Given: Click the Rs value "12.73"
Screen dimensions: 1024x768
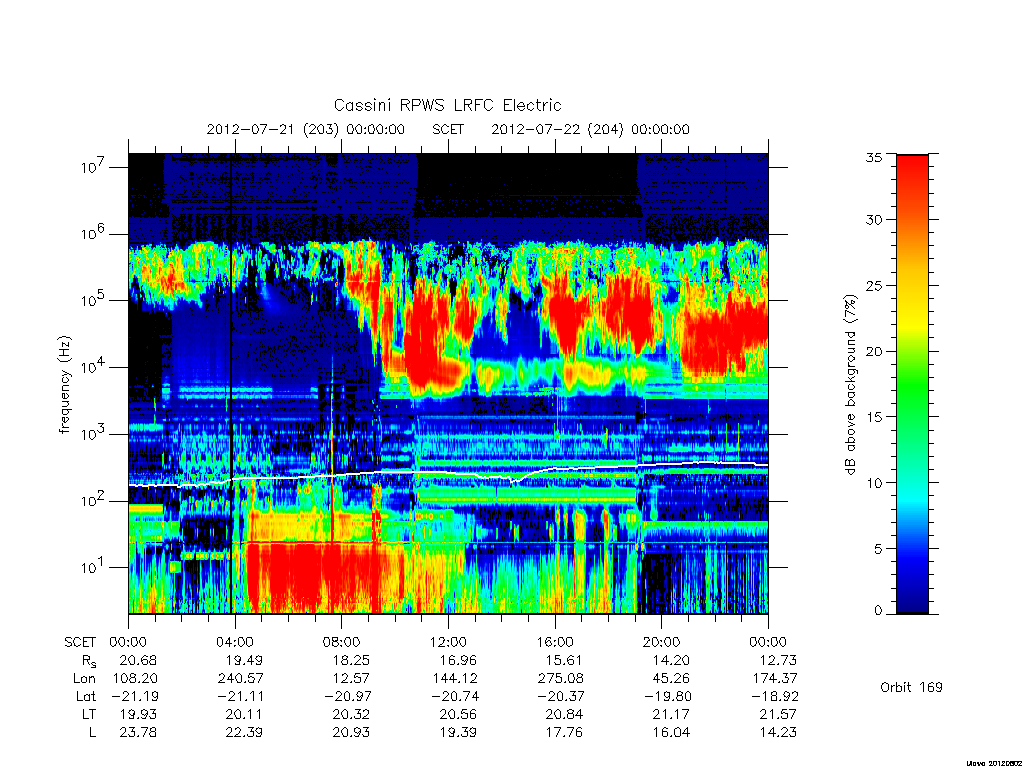Looking at the screenshot, I should pyautogui.click(x=778, y=660).
